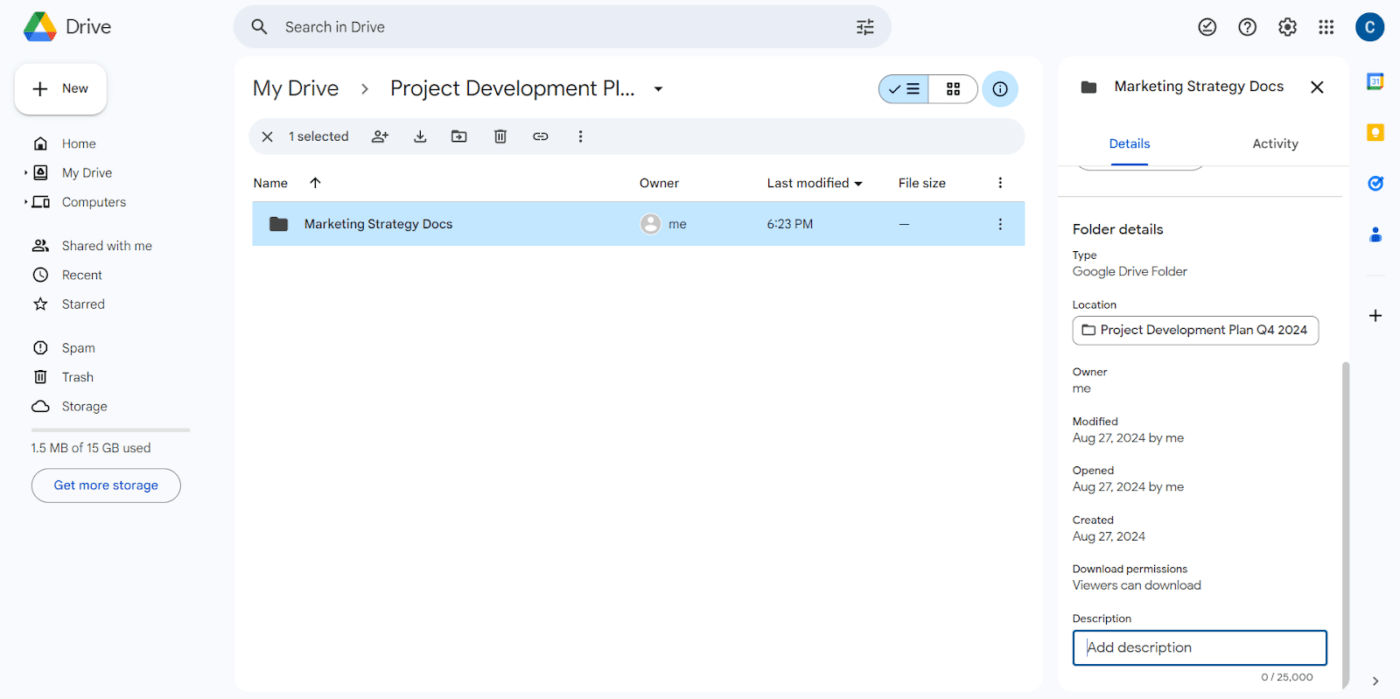Click the Google Drive logo

(67, 27)
